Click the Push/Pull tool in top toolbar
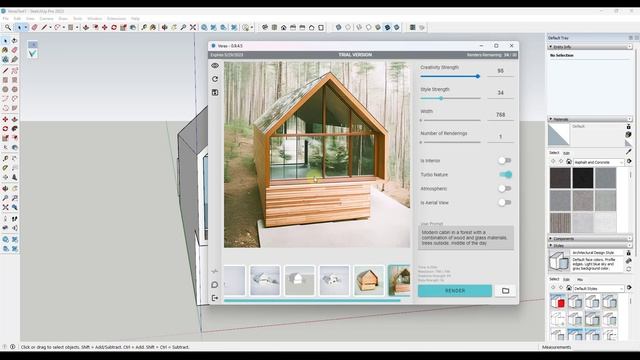 [x=86, y=27]
